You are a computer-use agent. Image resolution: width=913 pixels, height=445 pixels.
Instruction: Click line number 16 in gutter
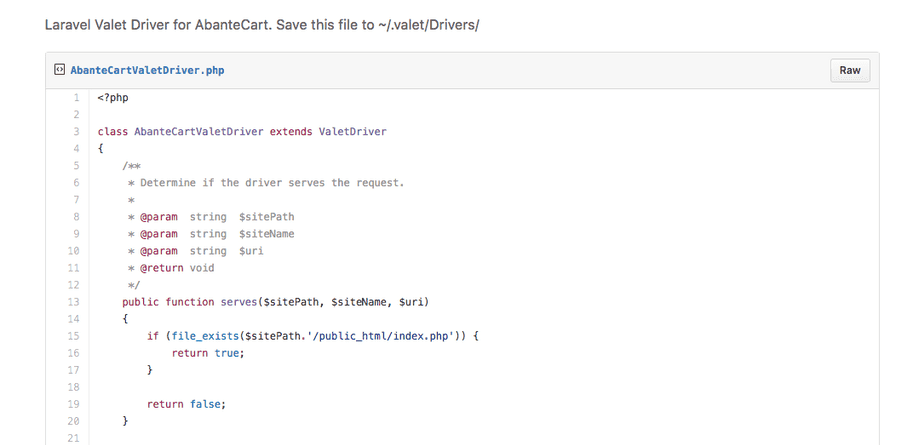point(74,353)
